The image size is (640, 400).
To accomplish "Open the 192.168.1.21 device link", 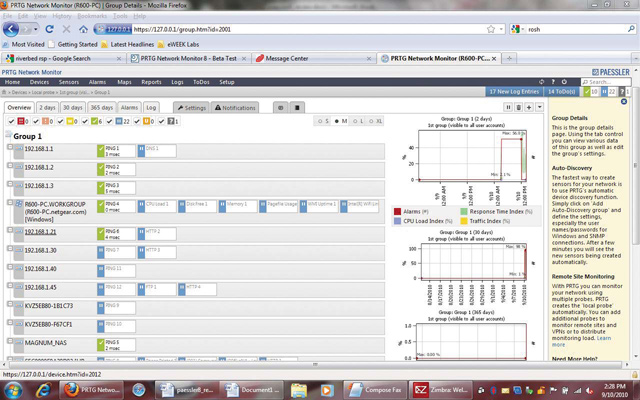I will pos(40,232).
